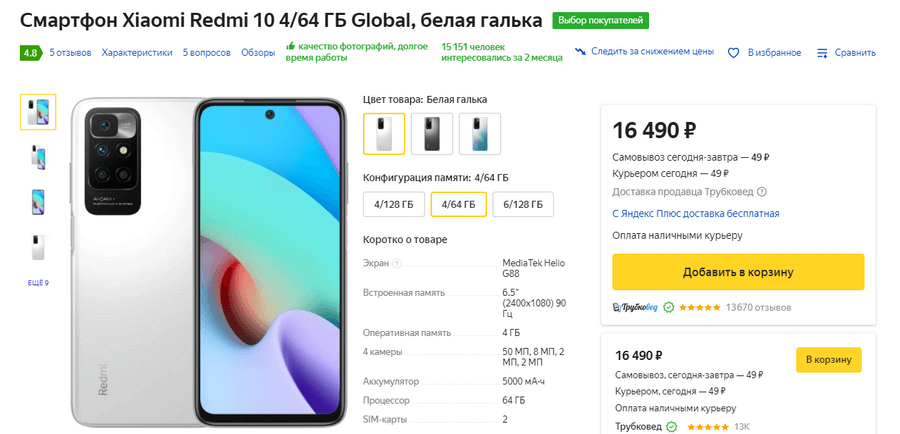Click the Трубковед seller logo
The image size is (900, 434).
(x=634, y=307)
